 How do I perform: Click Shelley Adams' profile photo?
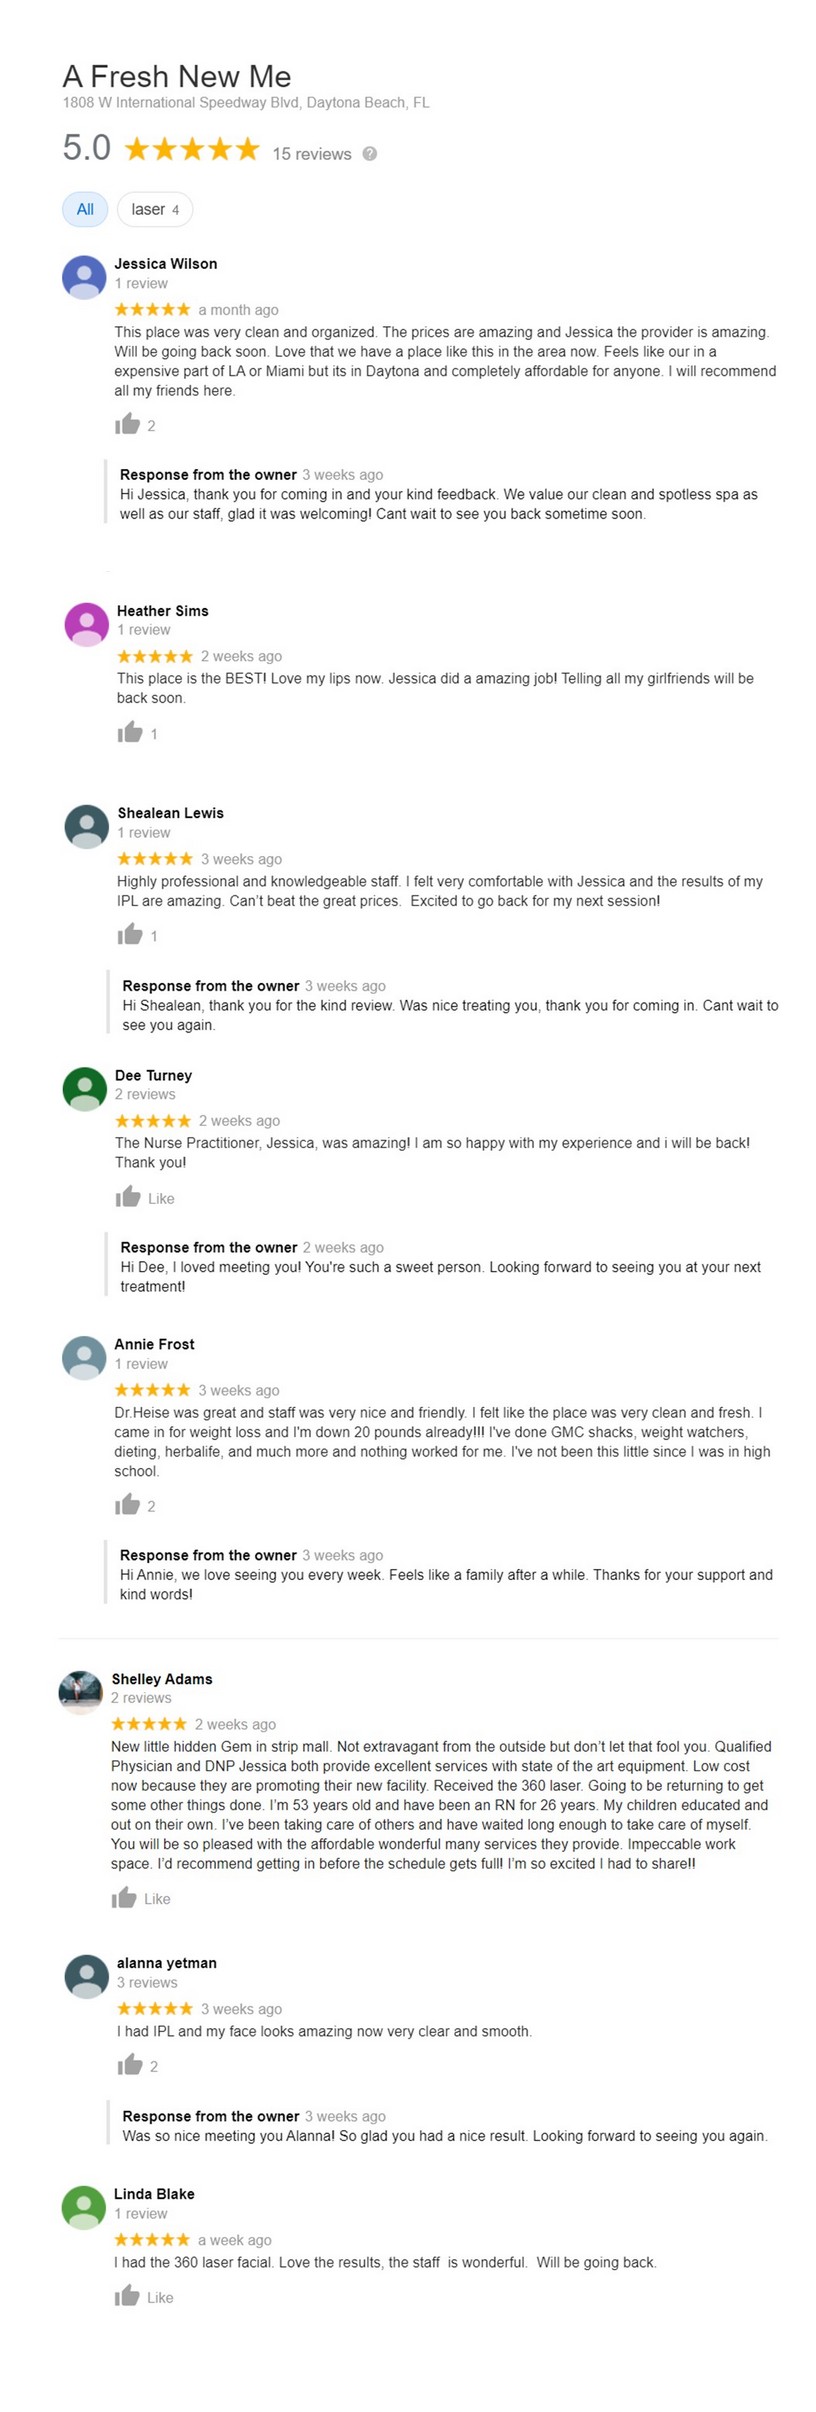81,1691
